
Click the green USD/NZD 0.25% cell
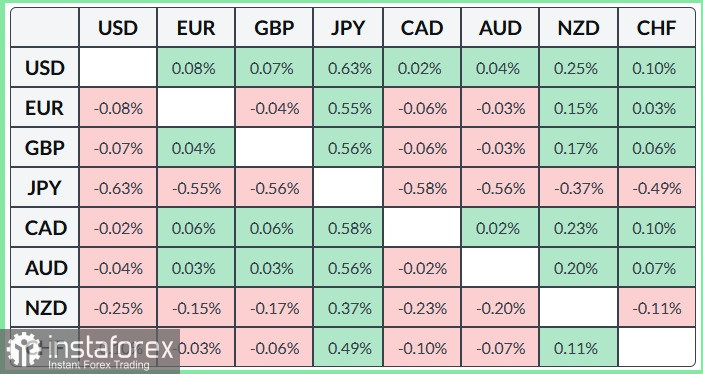click(578, 68)
